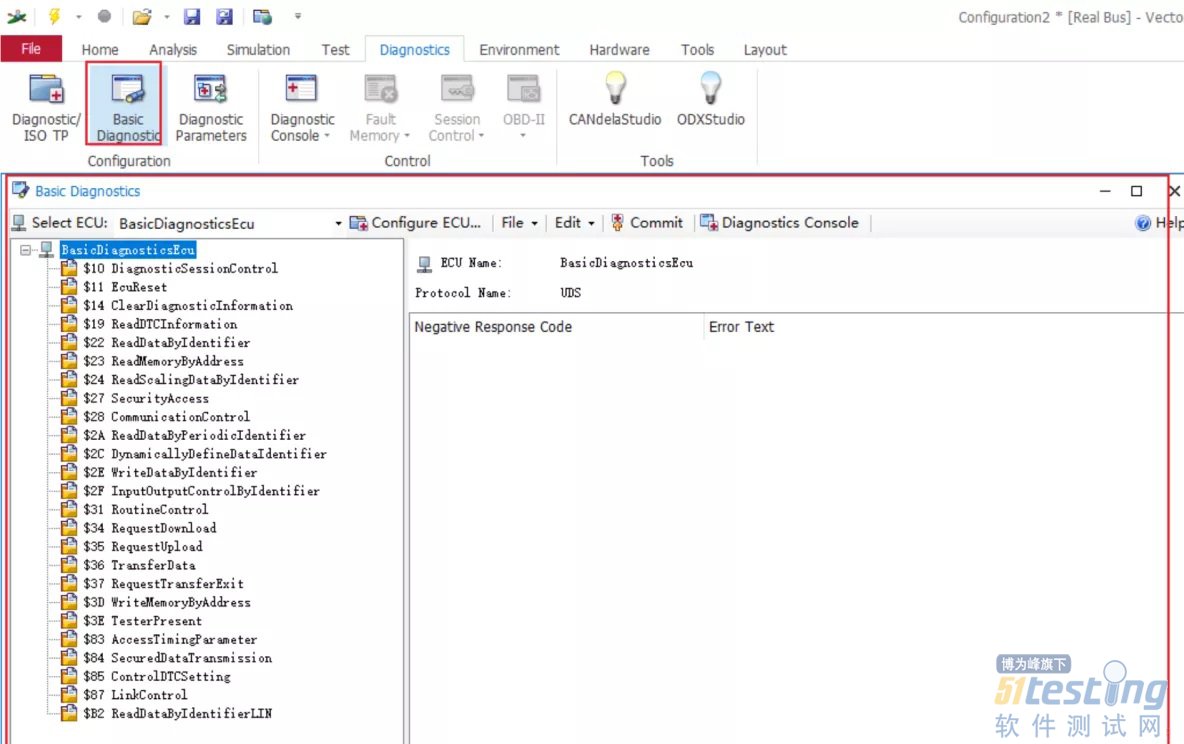
Task: Select $28 CommunicationControl service
Action: click(x=167, y=416)
